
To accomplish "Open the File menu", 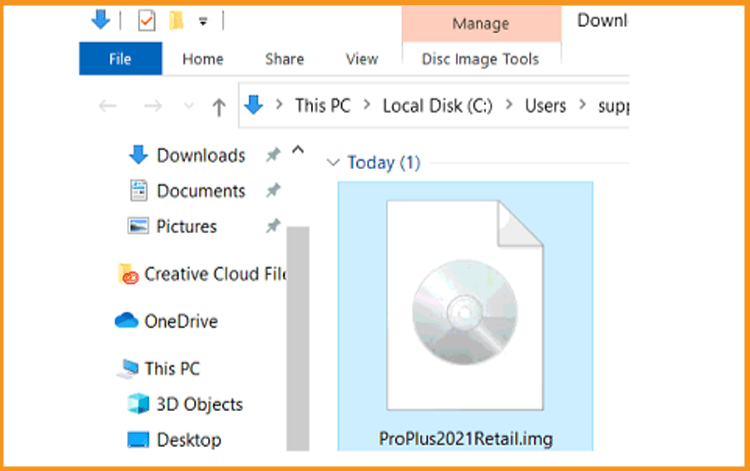I will click(120, 59).
